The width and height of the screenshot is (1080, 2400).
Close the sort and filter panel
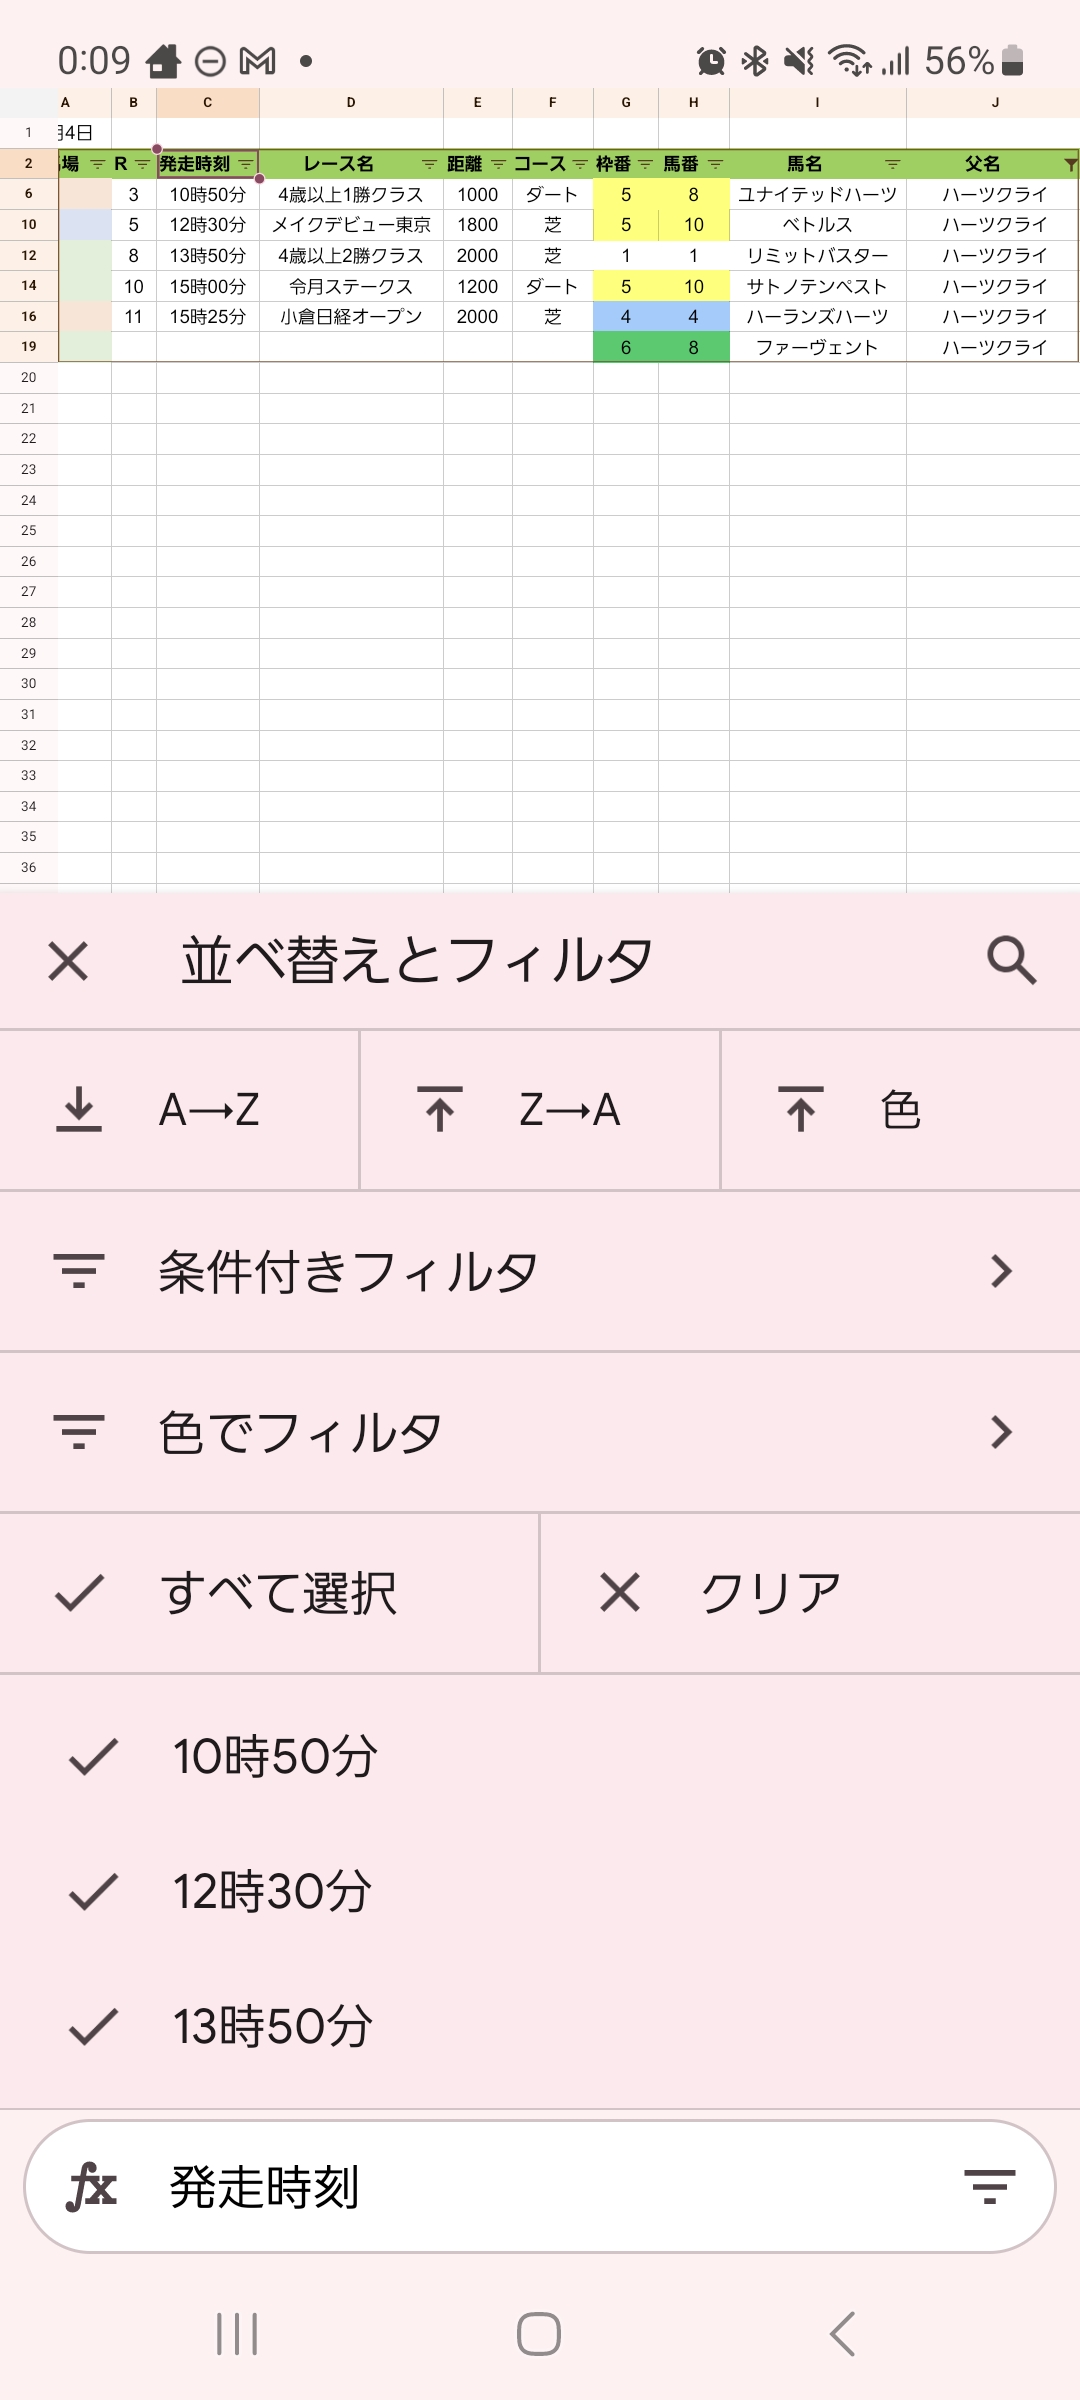(x=68, y=961)
